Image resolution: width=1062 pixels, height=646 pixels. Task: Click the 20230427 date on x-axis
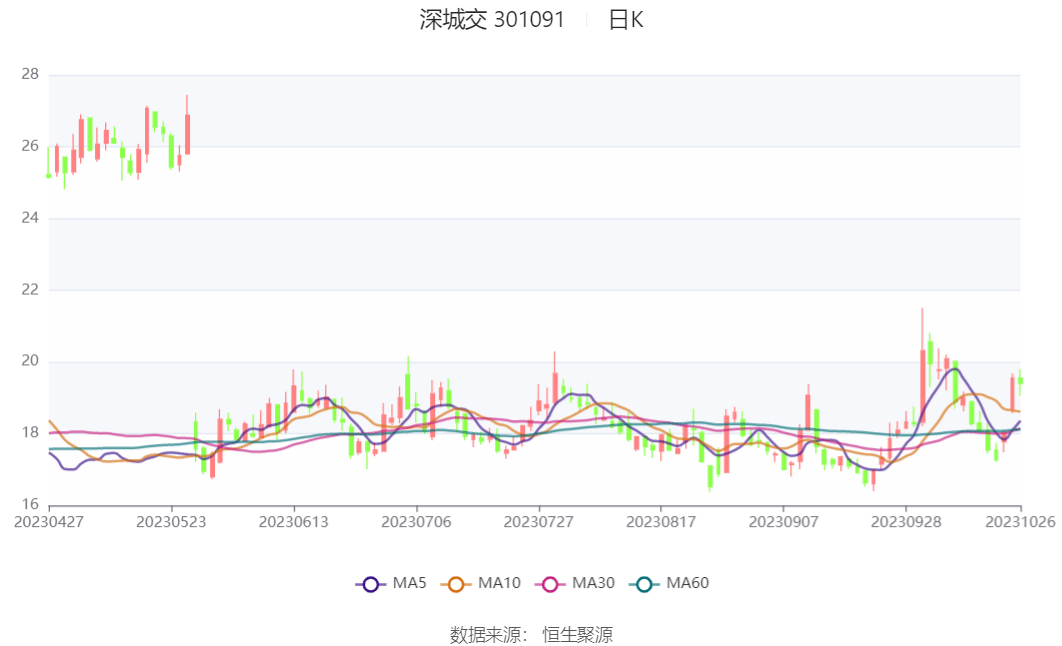point(49,522)
